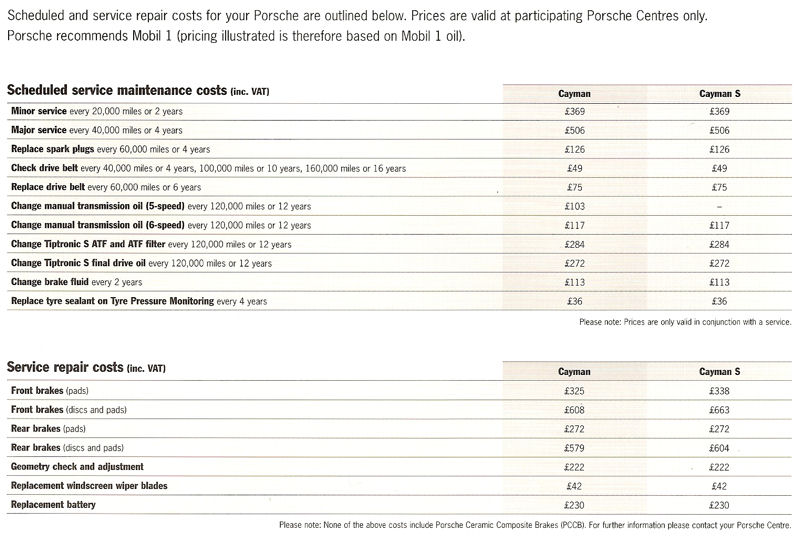The width and height of the screenshot is (800, 537).
Task: Click the Cayman column header in repair table
Action: click(574, 371)
